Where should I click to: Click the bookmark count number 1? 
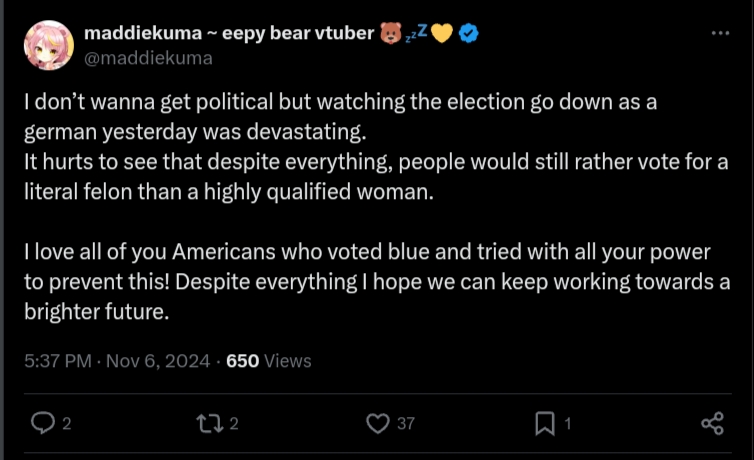568,424
